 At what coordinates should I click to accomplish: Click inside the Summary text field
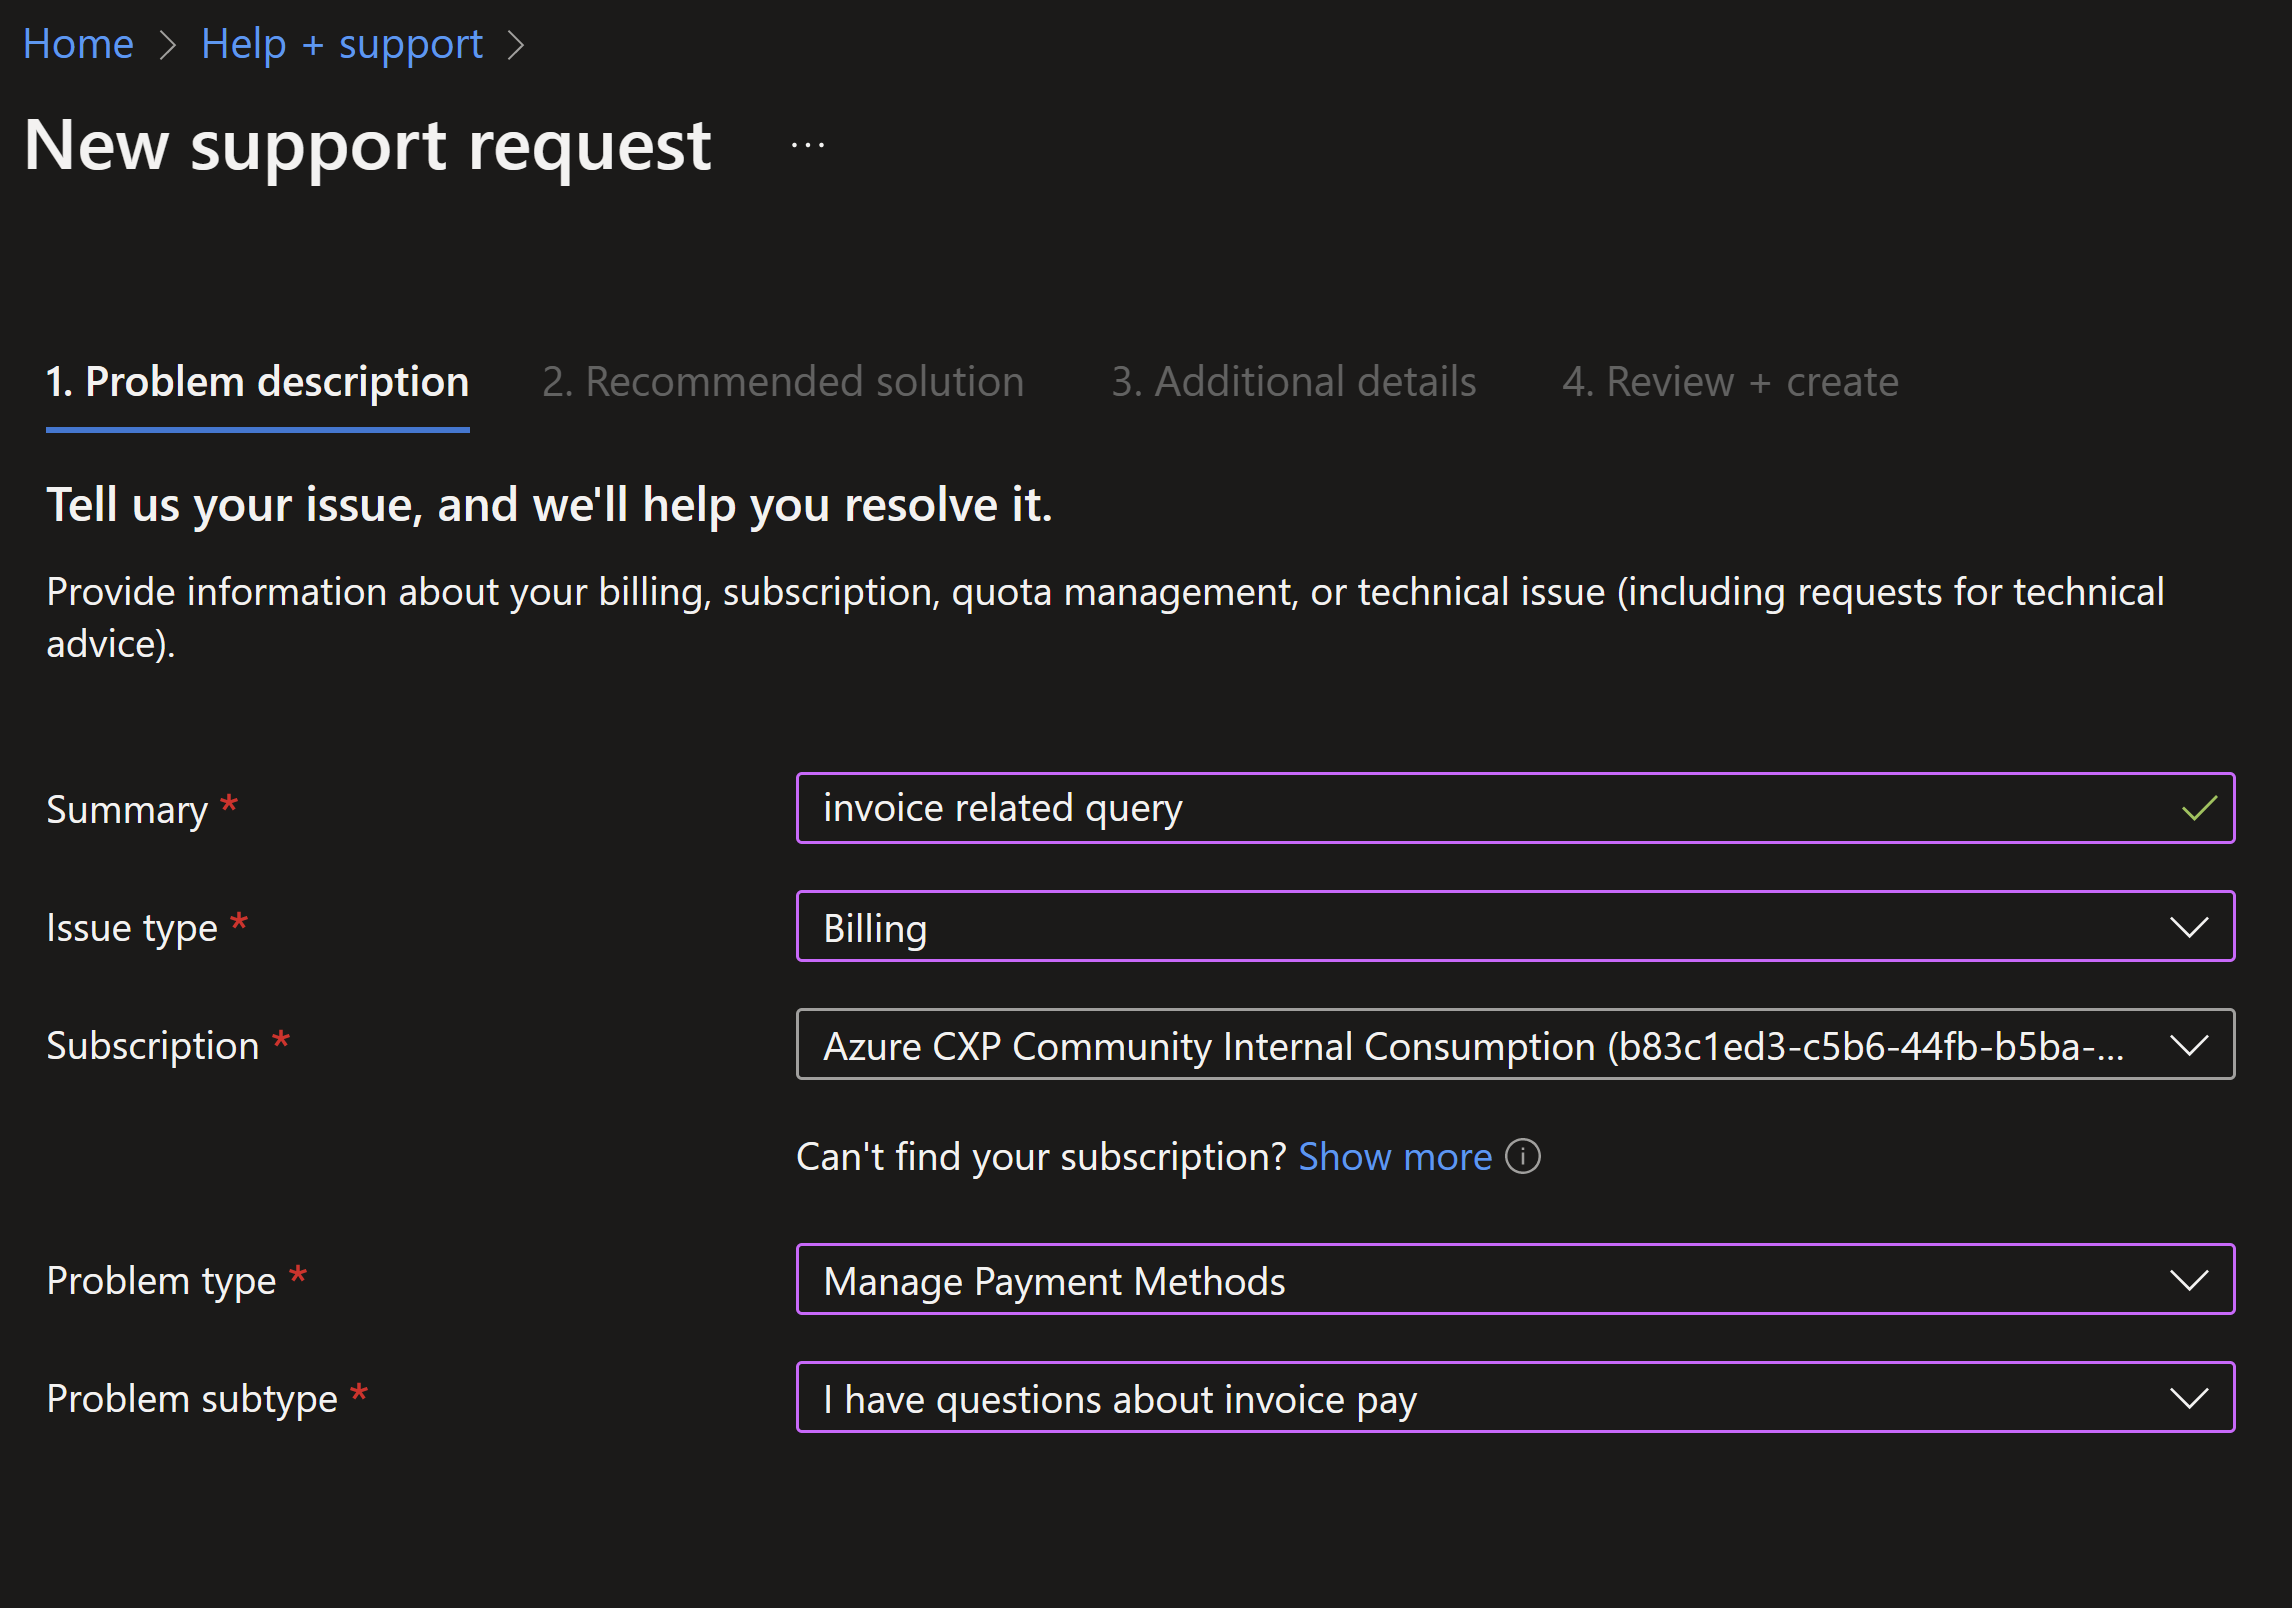(x=1400, y=808)
